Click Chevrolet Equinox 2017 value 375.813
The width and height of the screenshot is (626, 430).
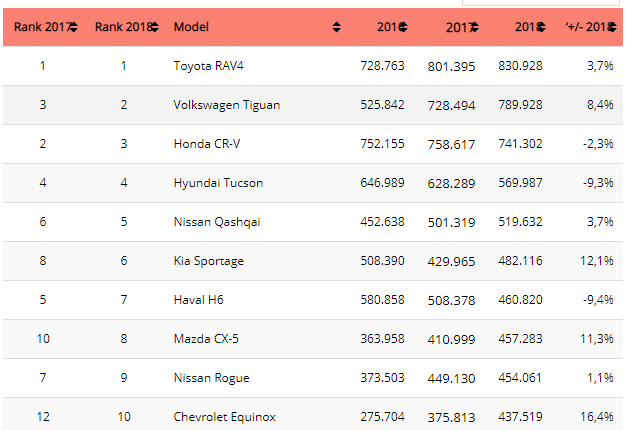(x=451, y=418)
